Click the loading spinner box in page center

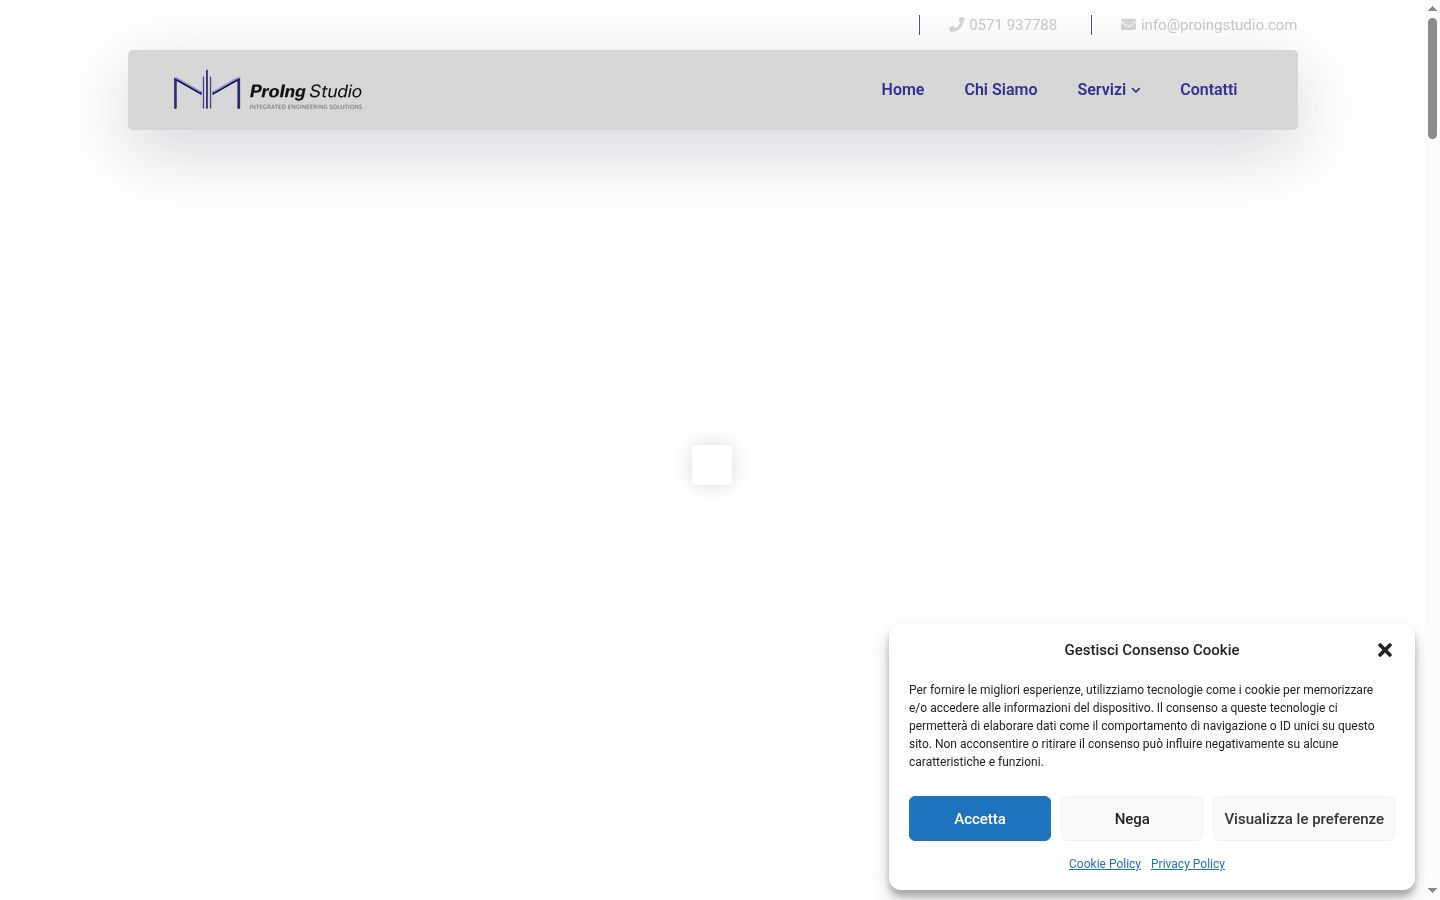(712, 465)
